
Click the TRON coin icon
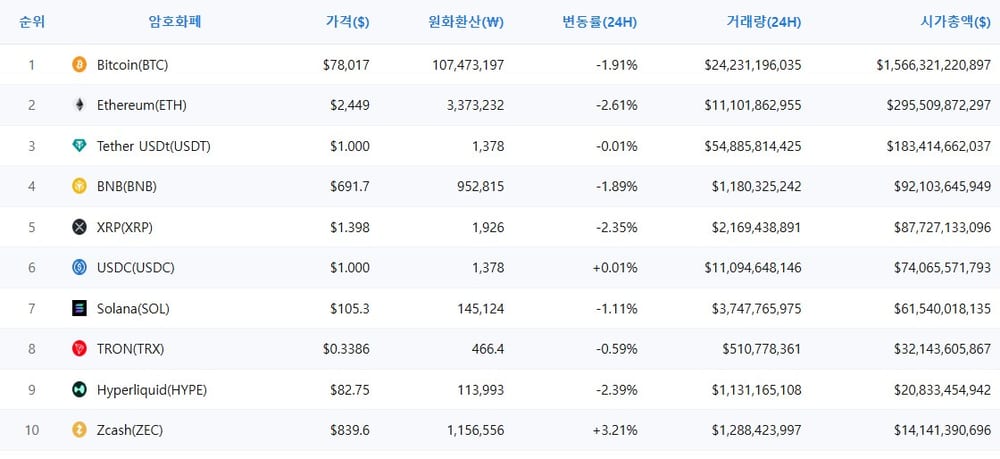pos(79,349)
